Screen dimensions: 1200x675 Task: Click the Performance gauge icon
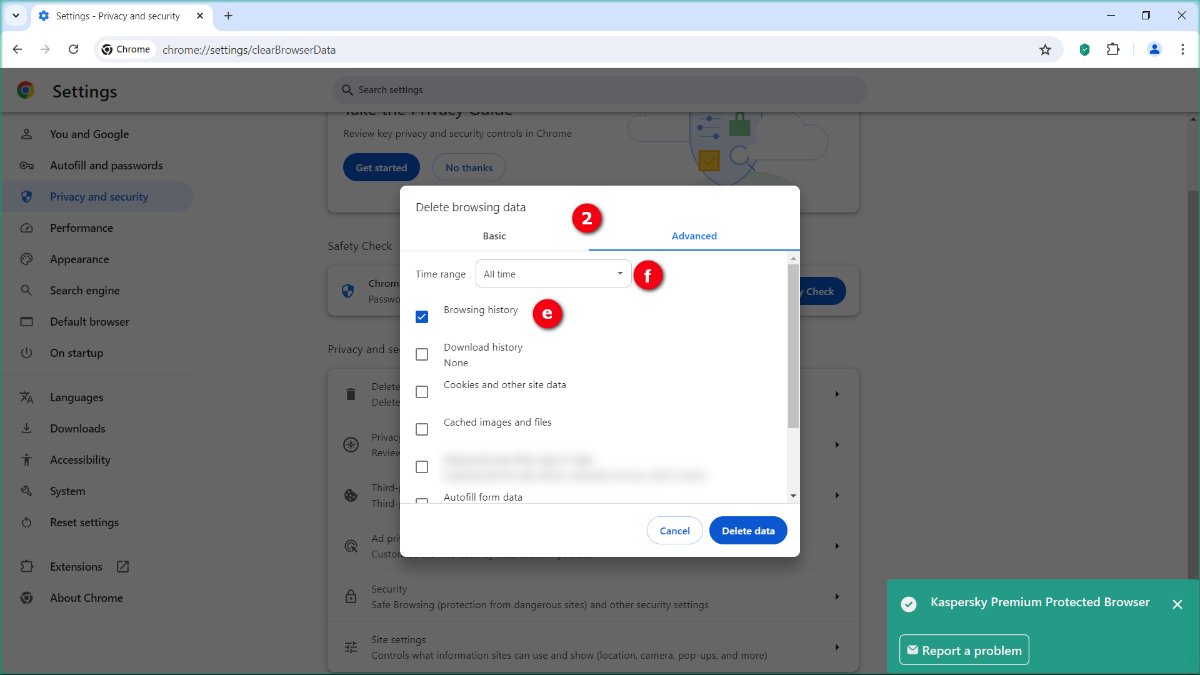point(27,228)
